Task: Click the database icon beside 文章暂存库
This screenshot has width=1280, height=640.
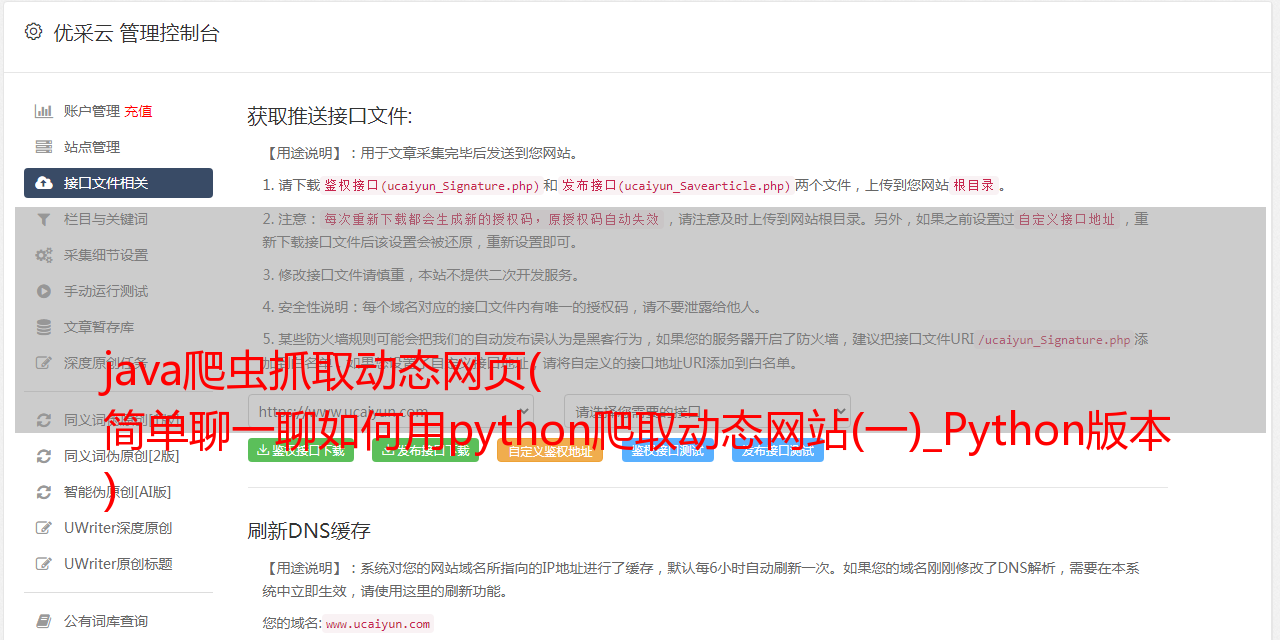Action: 44,327
